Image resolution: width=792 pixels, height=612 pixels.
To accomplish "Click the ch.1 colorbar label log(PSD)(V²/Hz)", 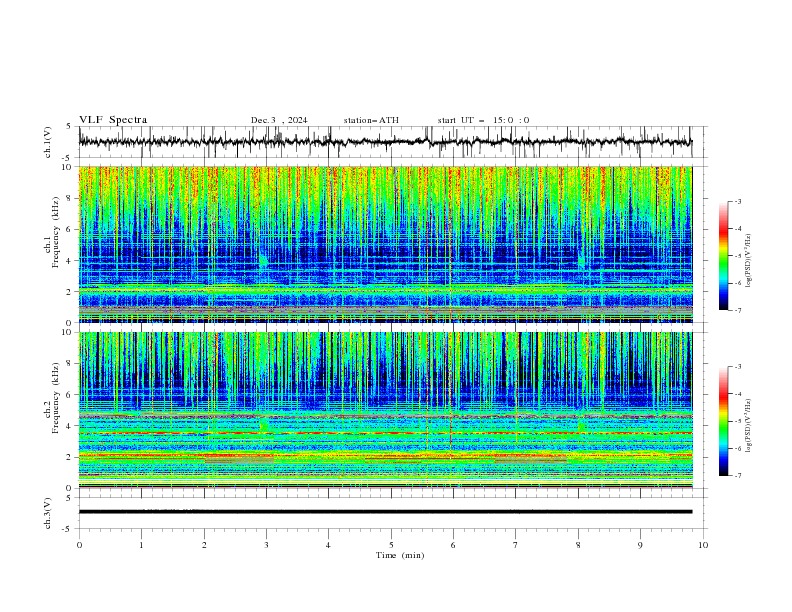I will coord(748,261).
